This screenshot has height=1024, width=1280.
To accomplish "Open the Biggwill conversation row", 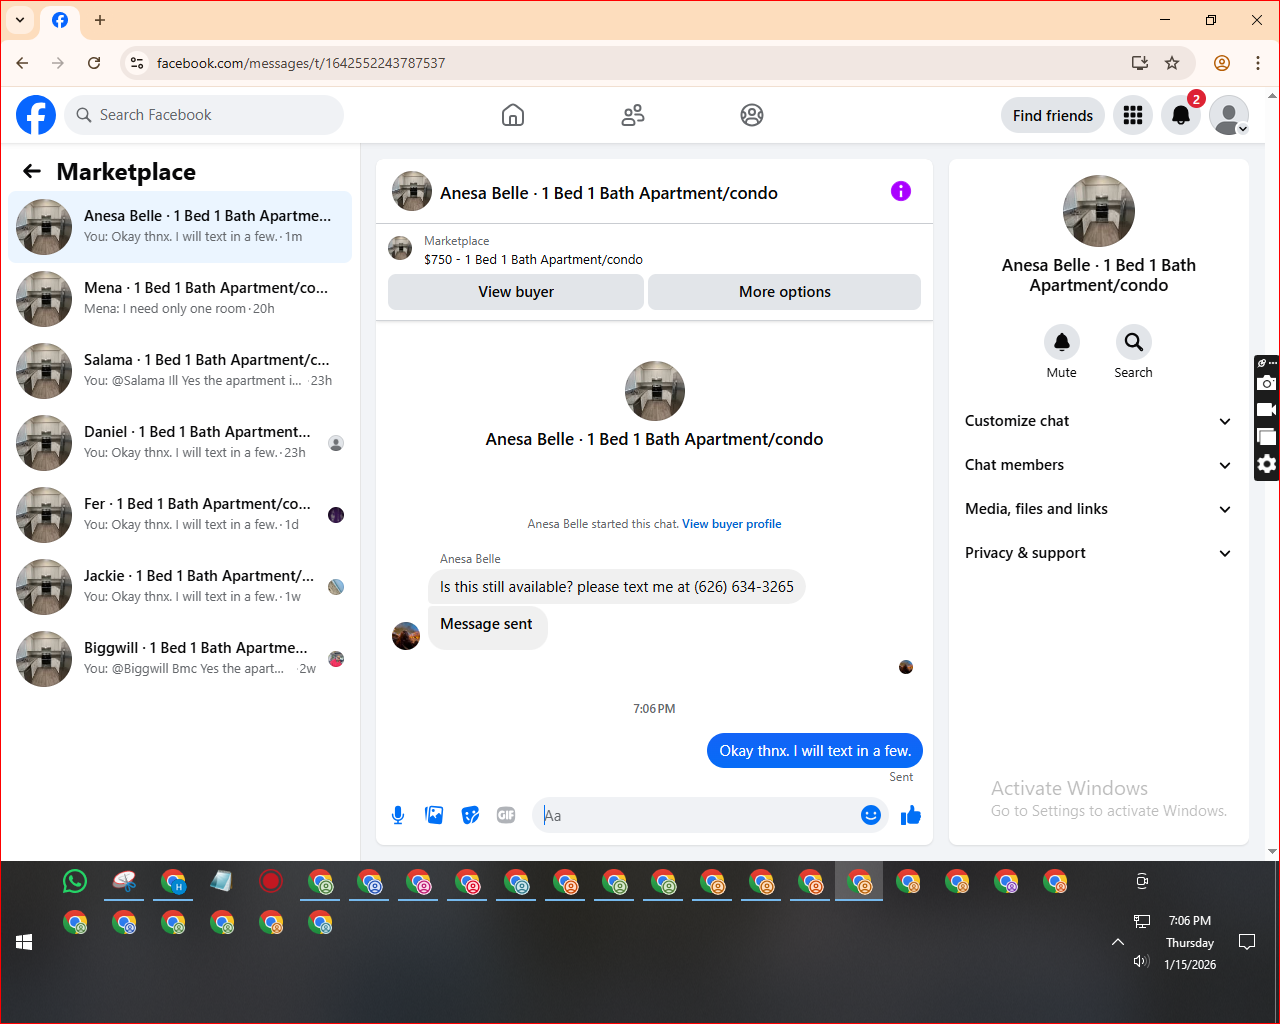I will pyautogui.click(x=180, y=659).
